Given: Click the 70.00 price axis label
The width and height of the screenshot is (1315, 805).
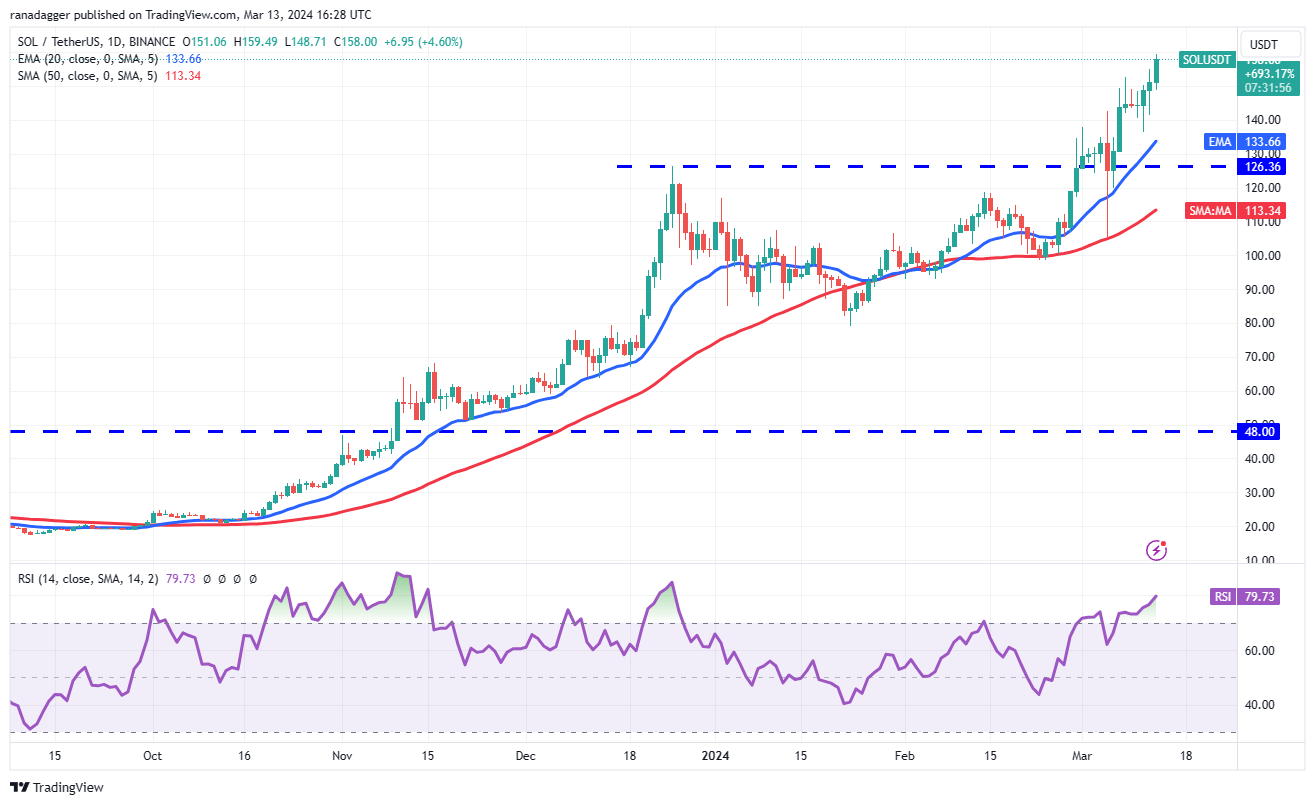Looking at the screenshot, I should [1259, 357].
